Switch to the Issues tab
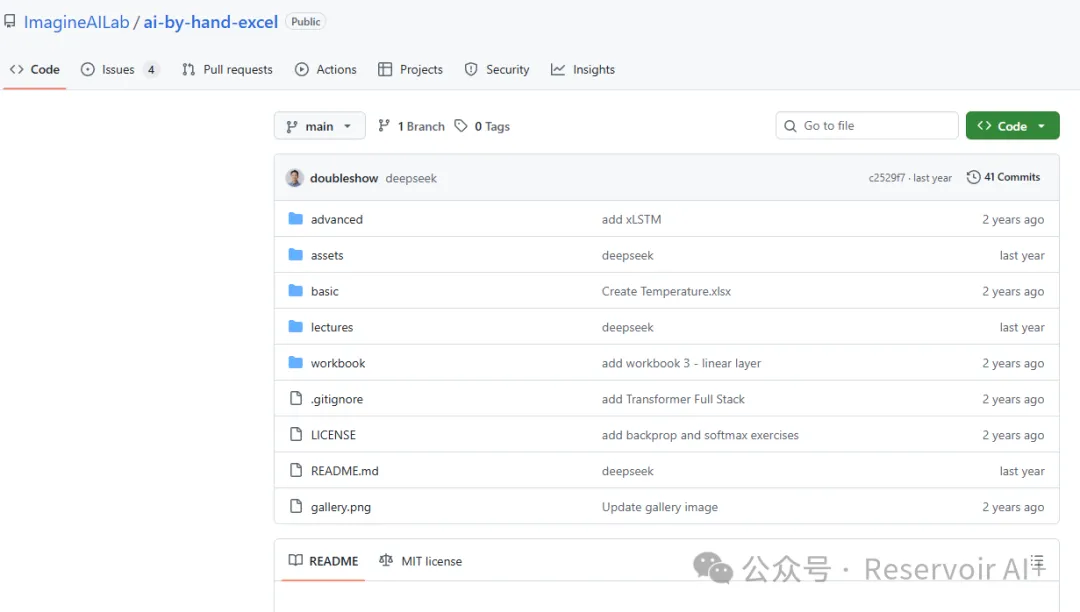Image resolution: width=1080 pixels, height=612 pixels. (120, 70)
